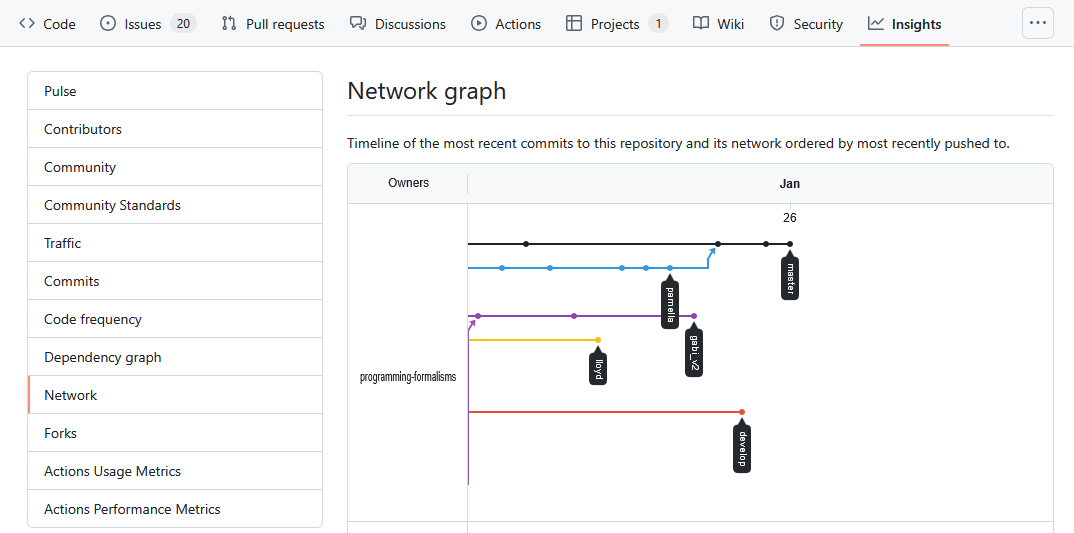
Task: Open Code frequency in sidebar
Action: click(175, 319)
